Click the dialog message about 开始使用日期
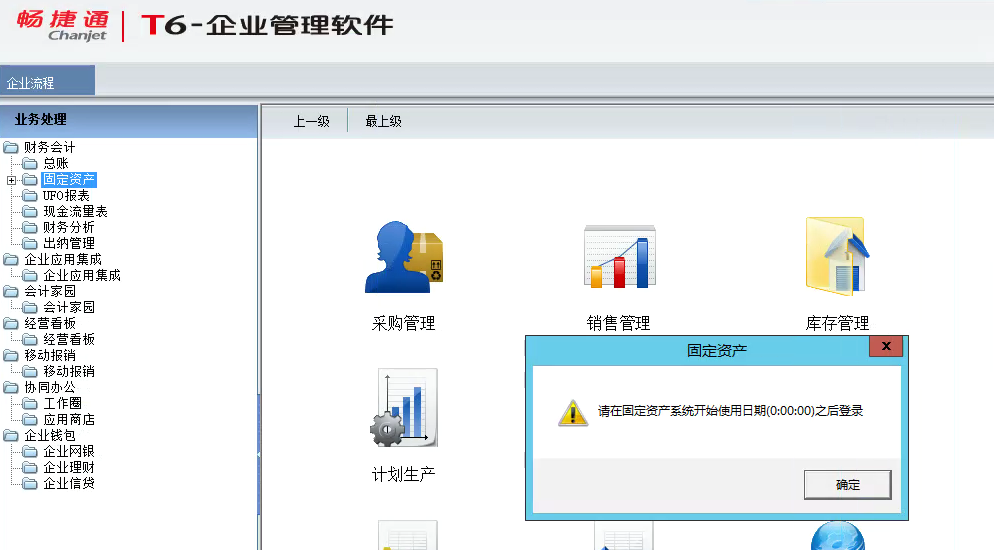The image size is (994, 550). pyautogui.click(x=730, y=411)
